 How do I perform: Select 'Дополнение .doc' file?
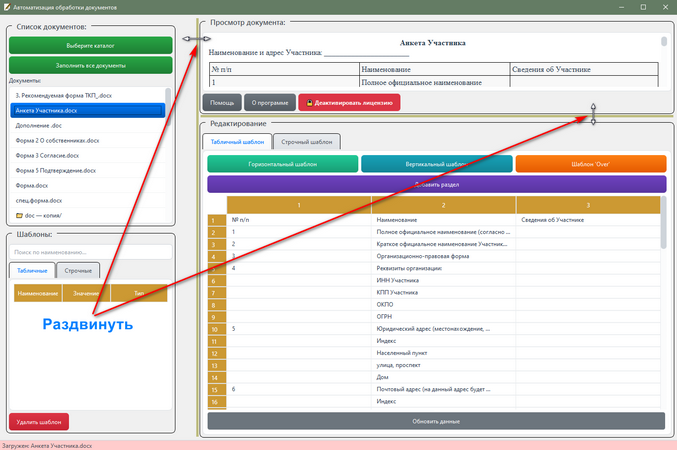point(88,126)
